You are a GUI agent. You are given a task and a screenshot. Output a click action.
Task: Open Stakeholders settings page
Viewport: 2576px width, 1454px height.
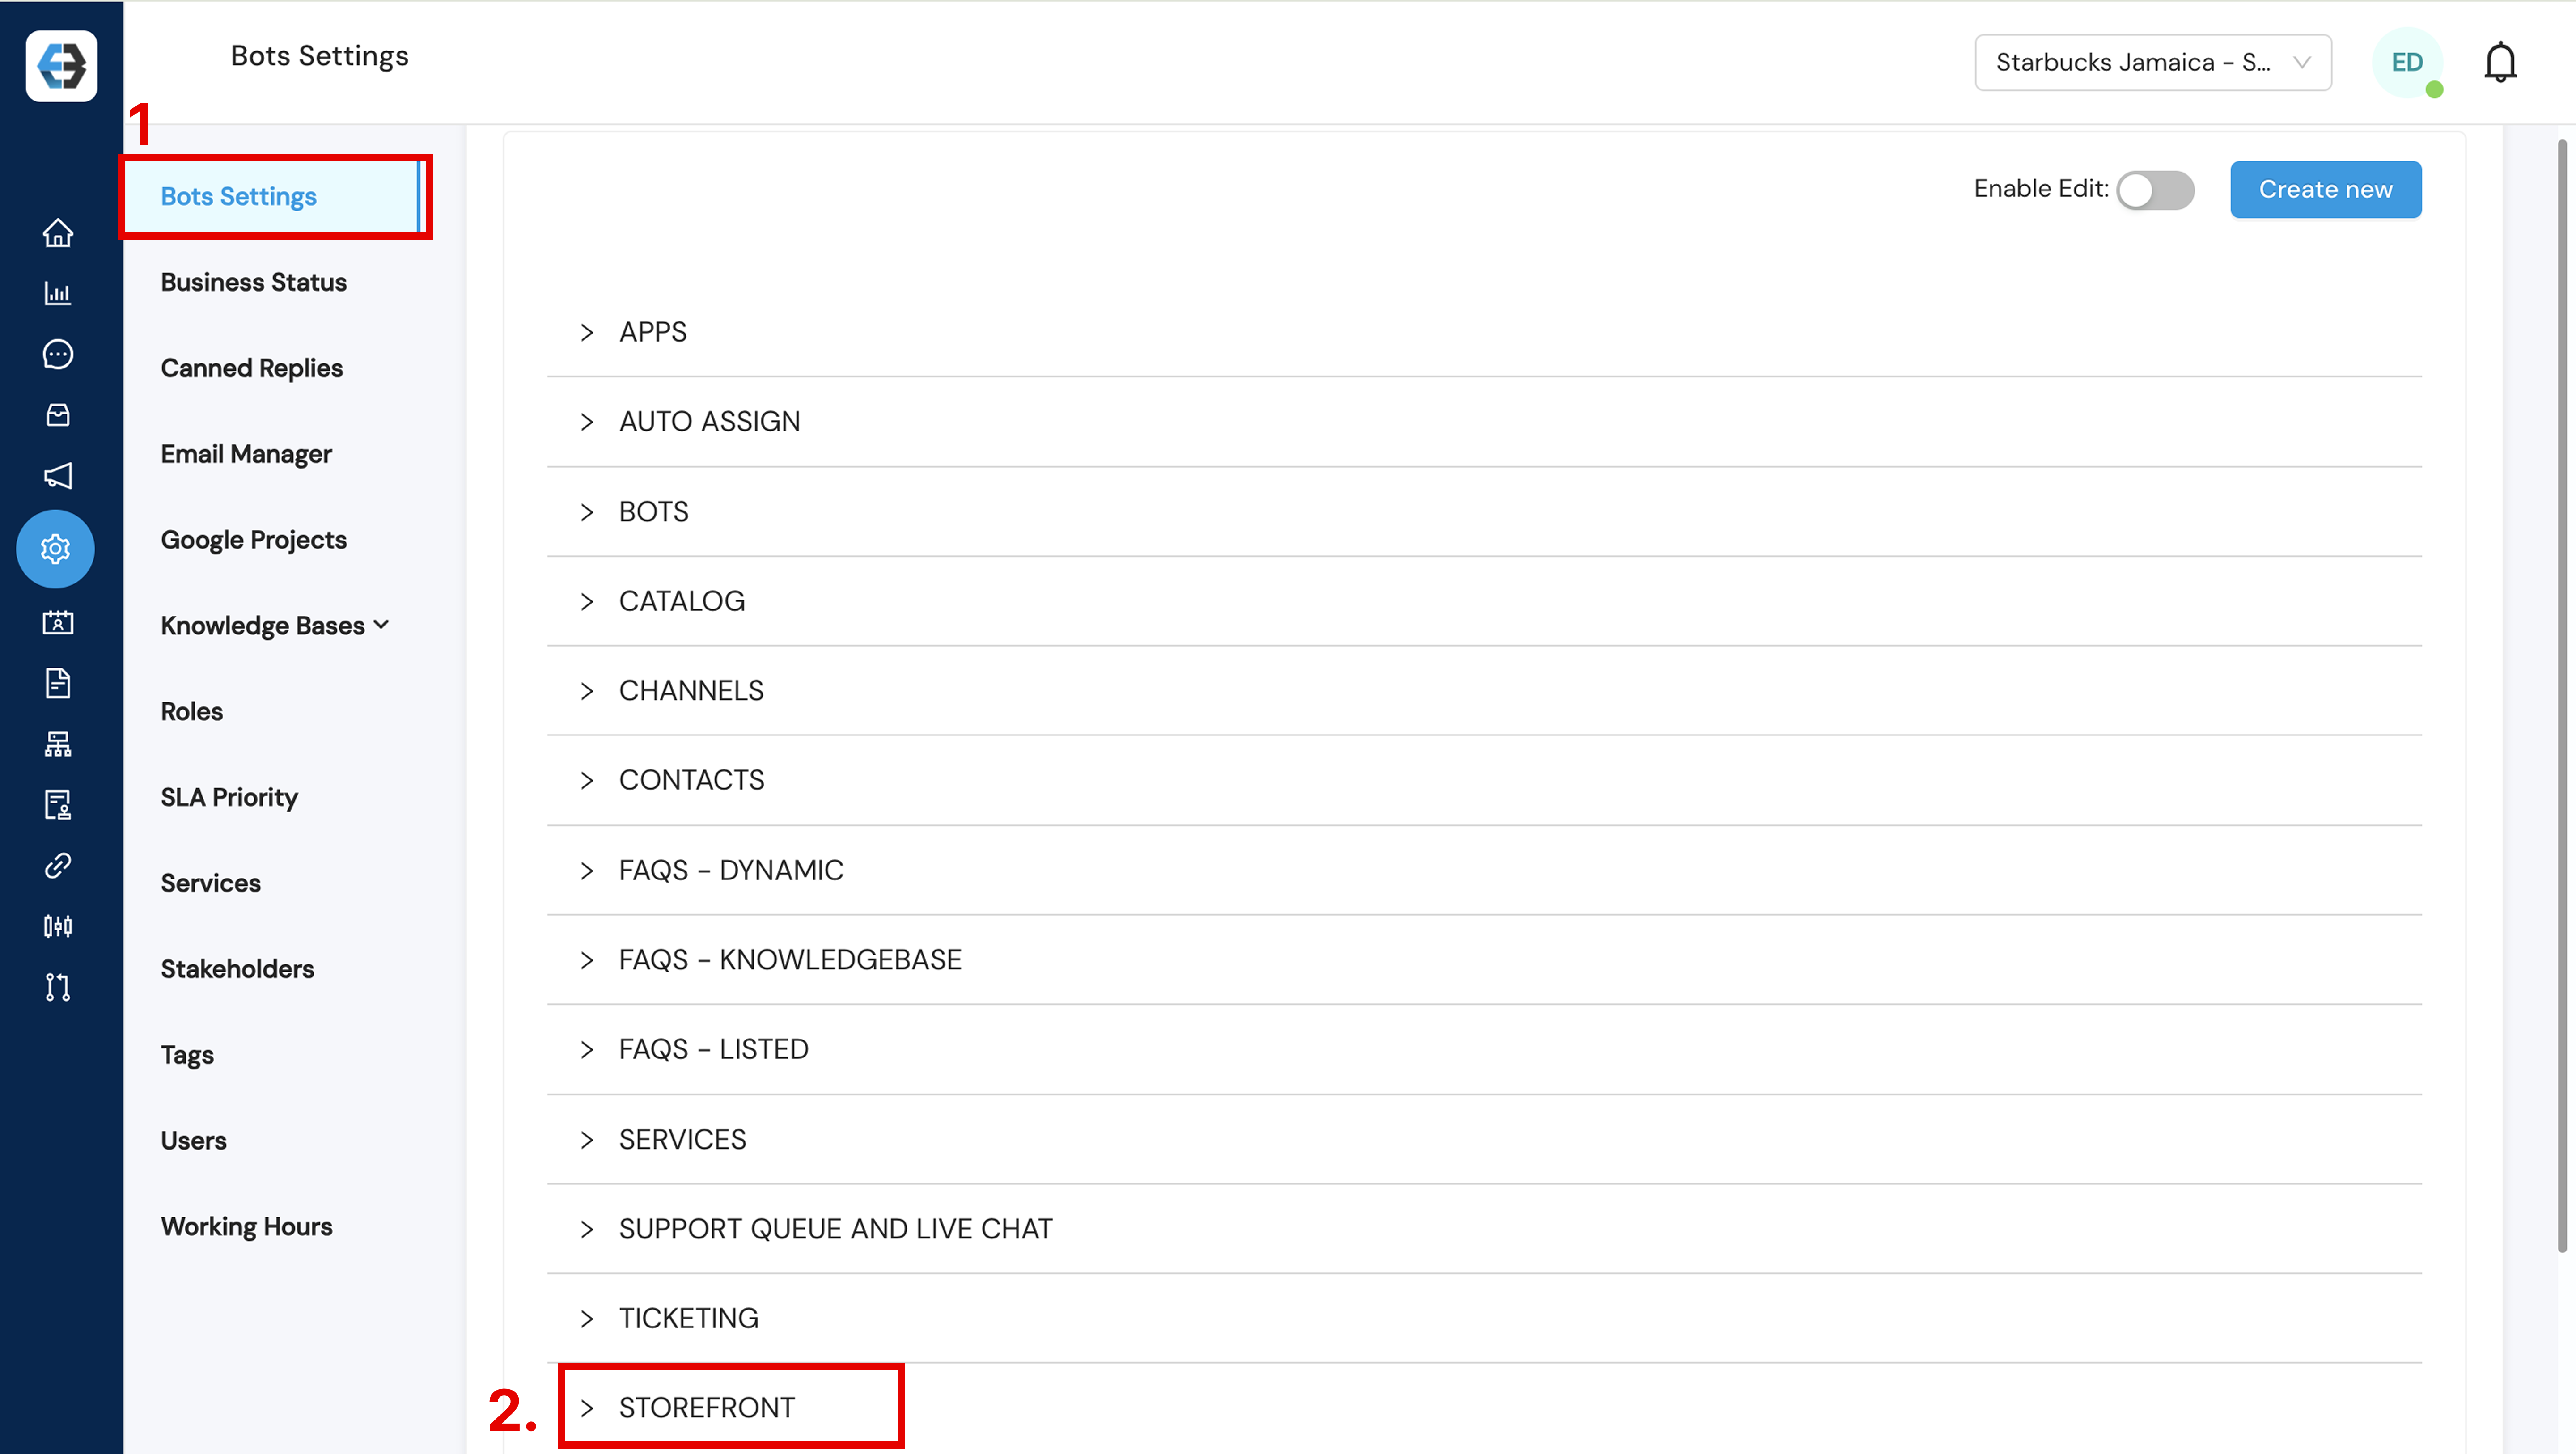(237, 969)
